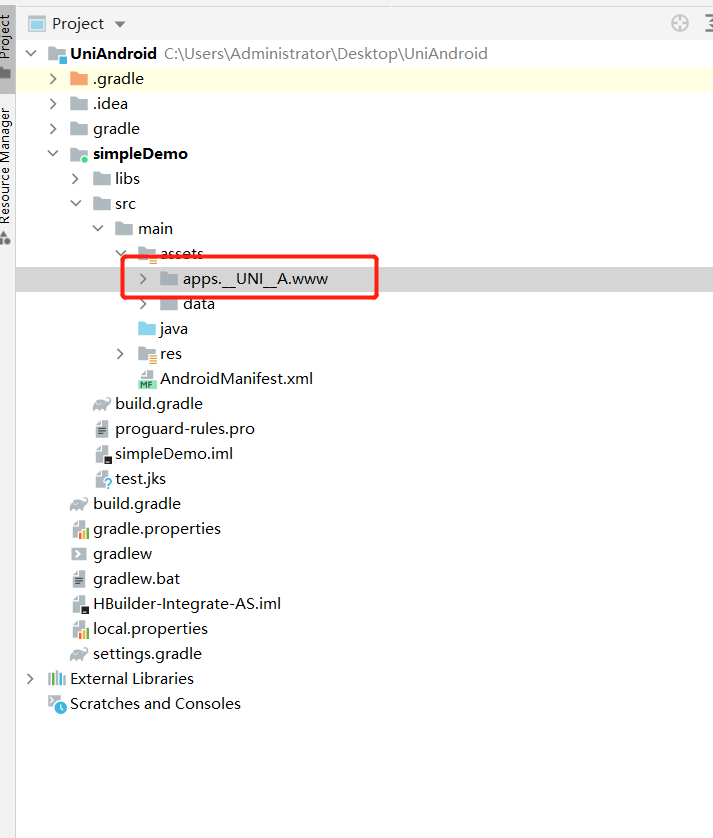
Task: Select the main folder label
Action: pos(156,229)
